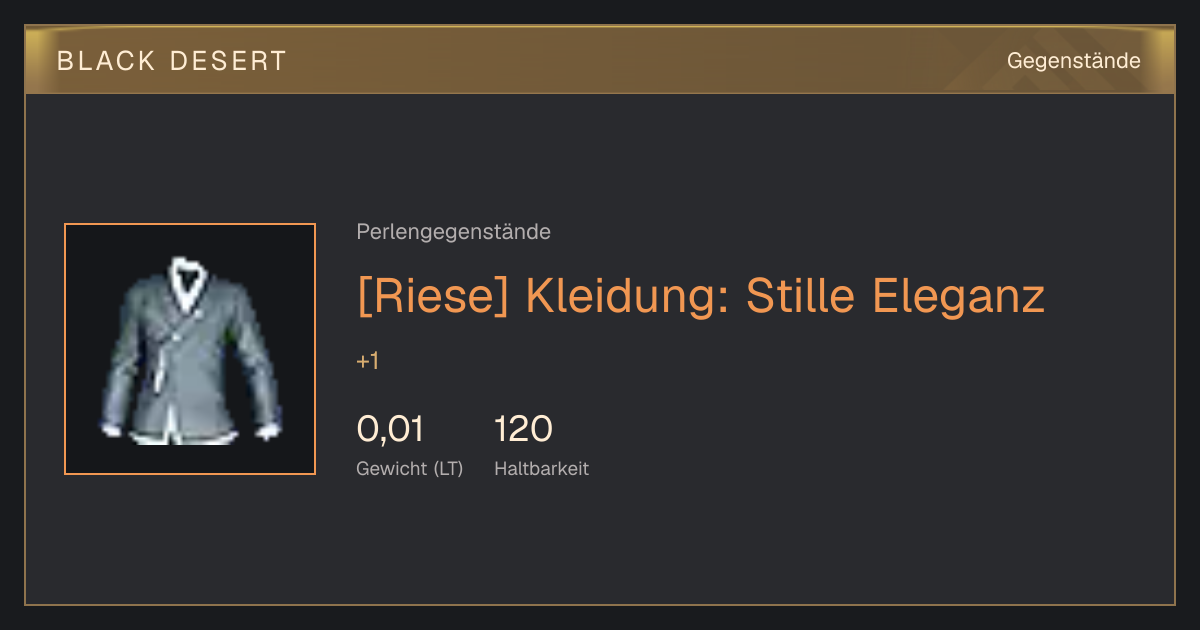Click the BLACK DESERT logo text
Image resolution: width=1200 pixels, height=630 pixels.
172,61
